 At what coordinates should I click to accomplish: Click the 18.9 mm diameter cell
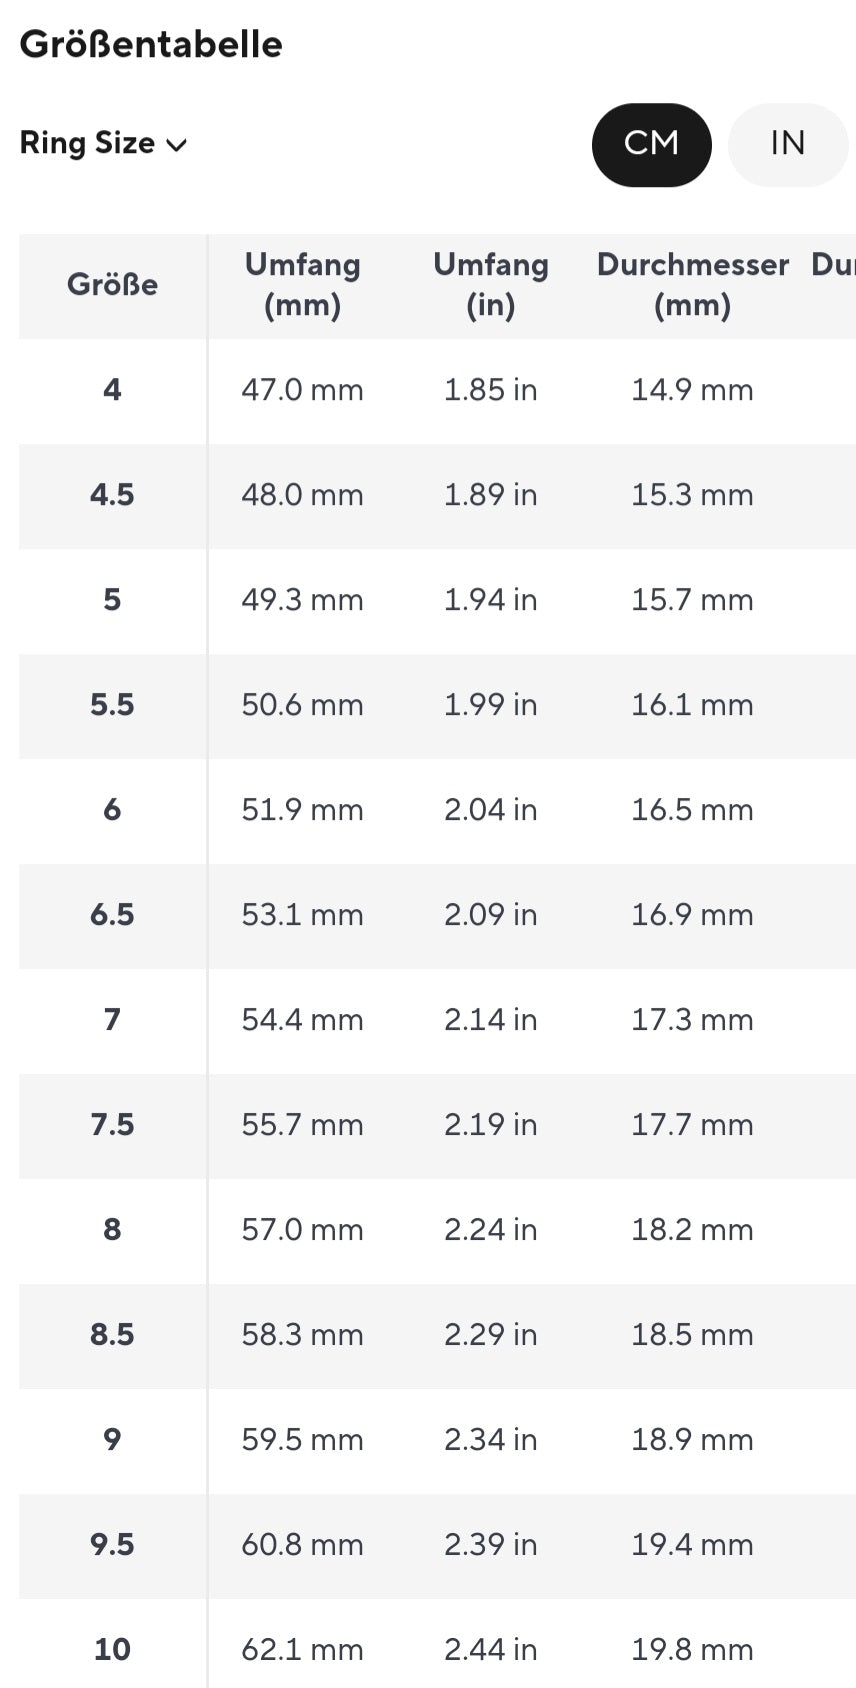coord(692,1440)
